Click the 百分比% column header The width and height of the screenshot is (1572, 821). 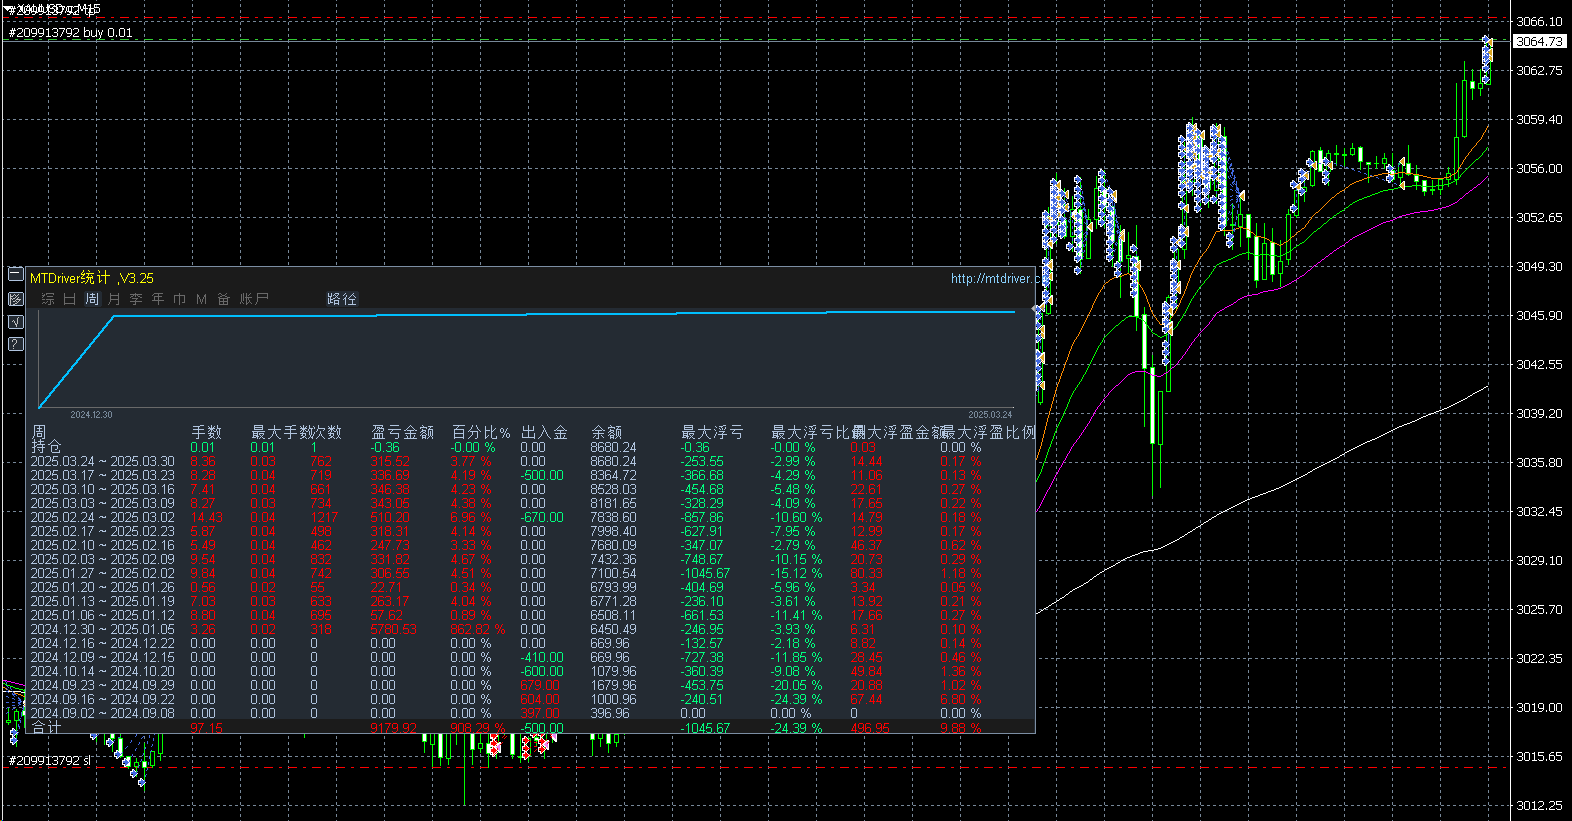[481, 432]
